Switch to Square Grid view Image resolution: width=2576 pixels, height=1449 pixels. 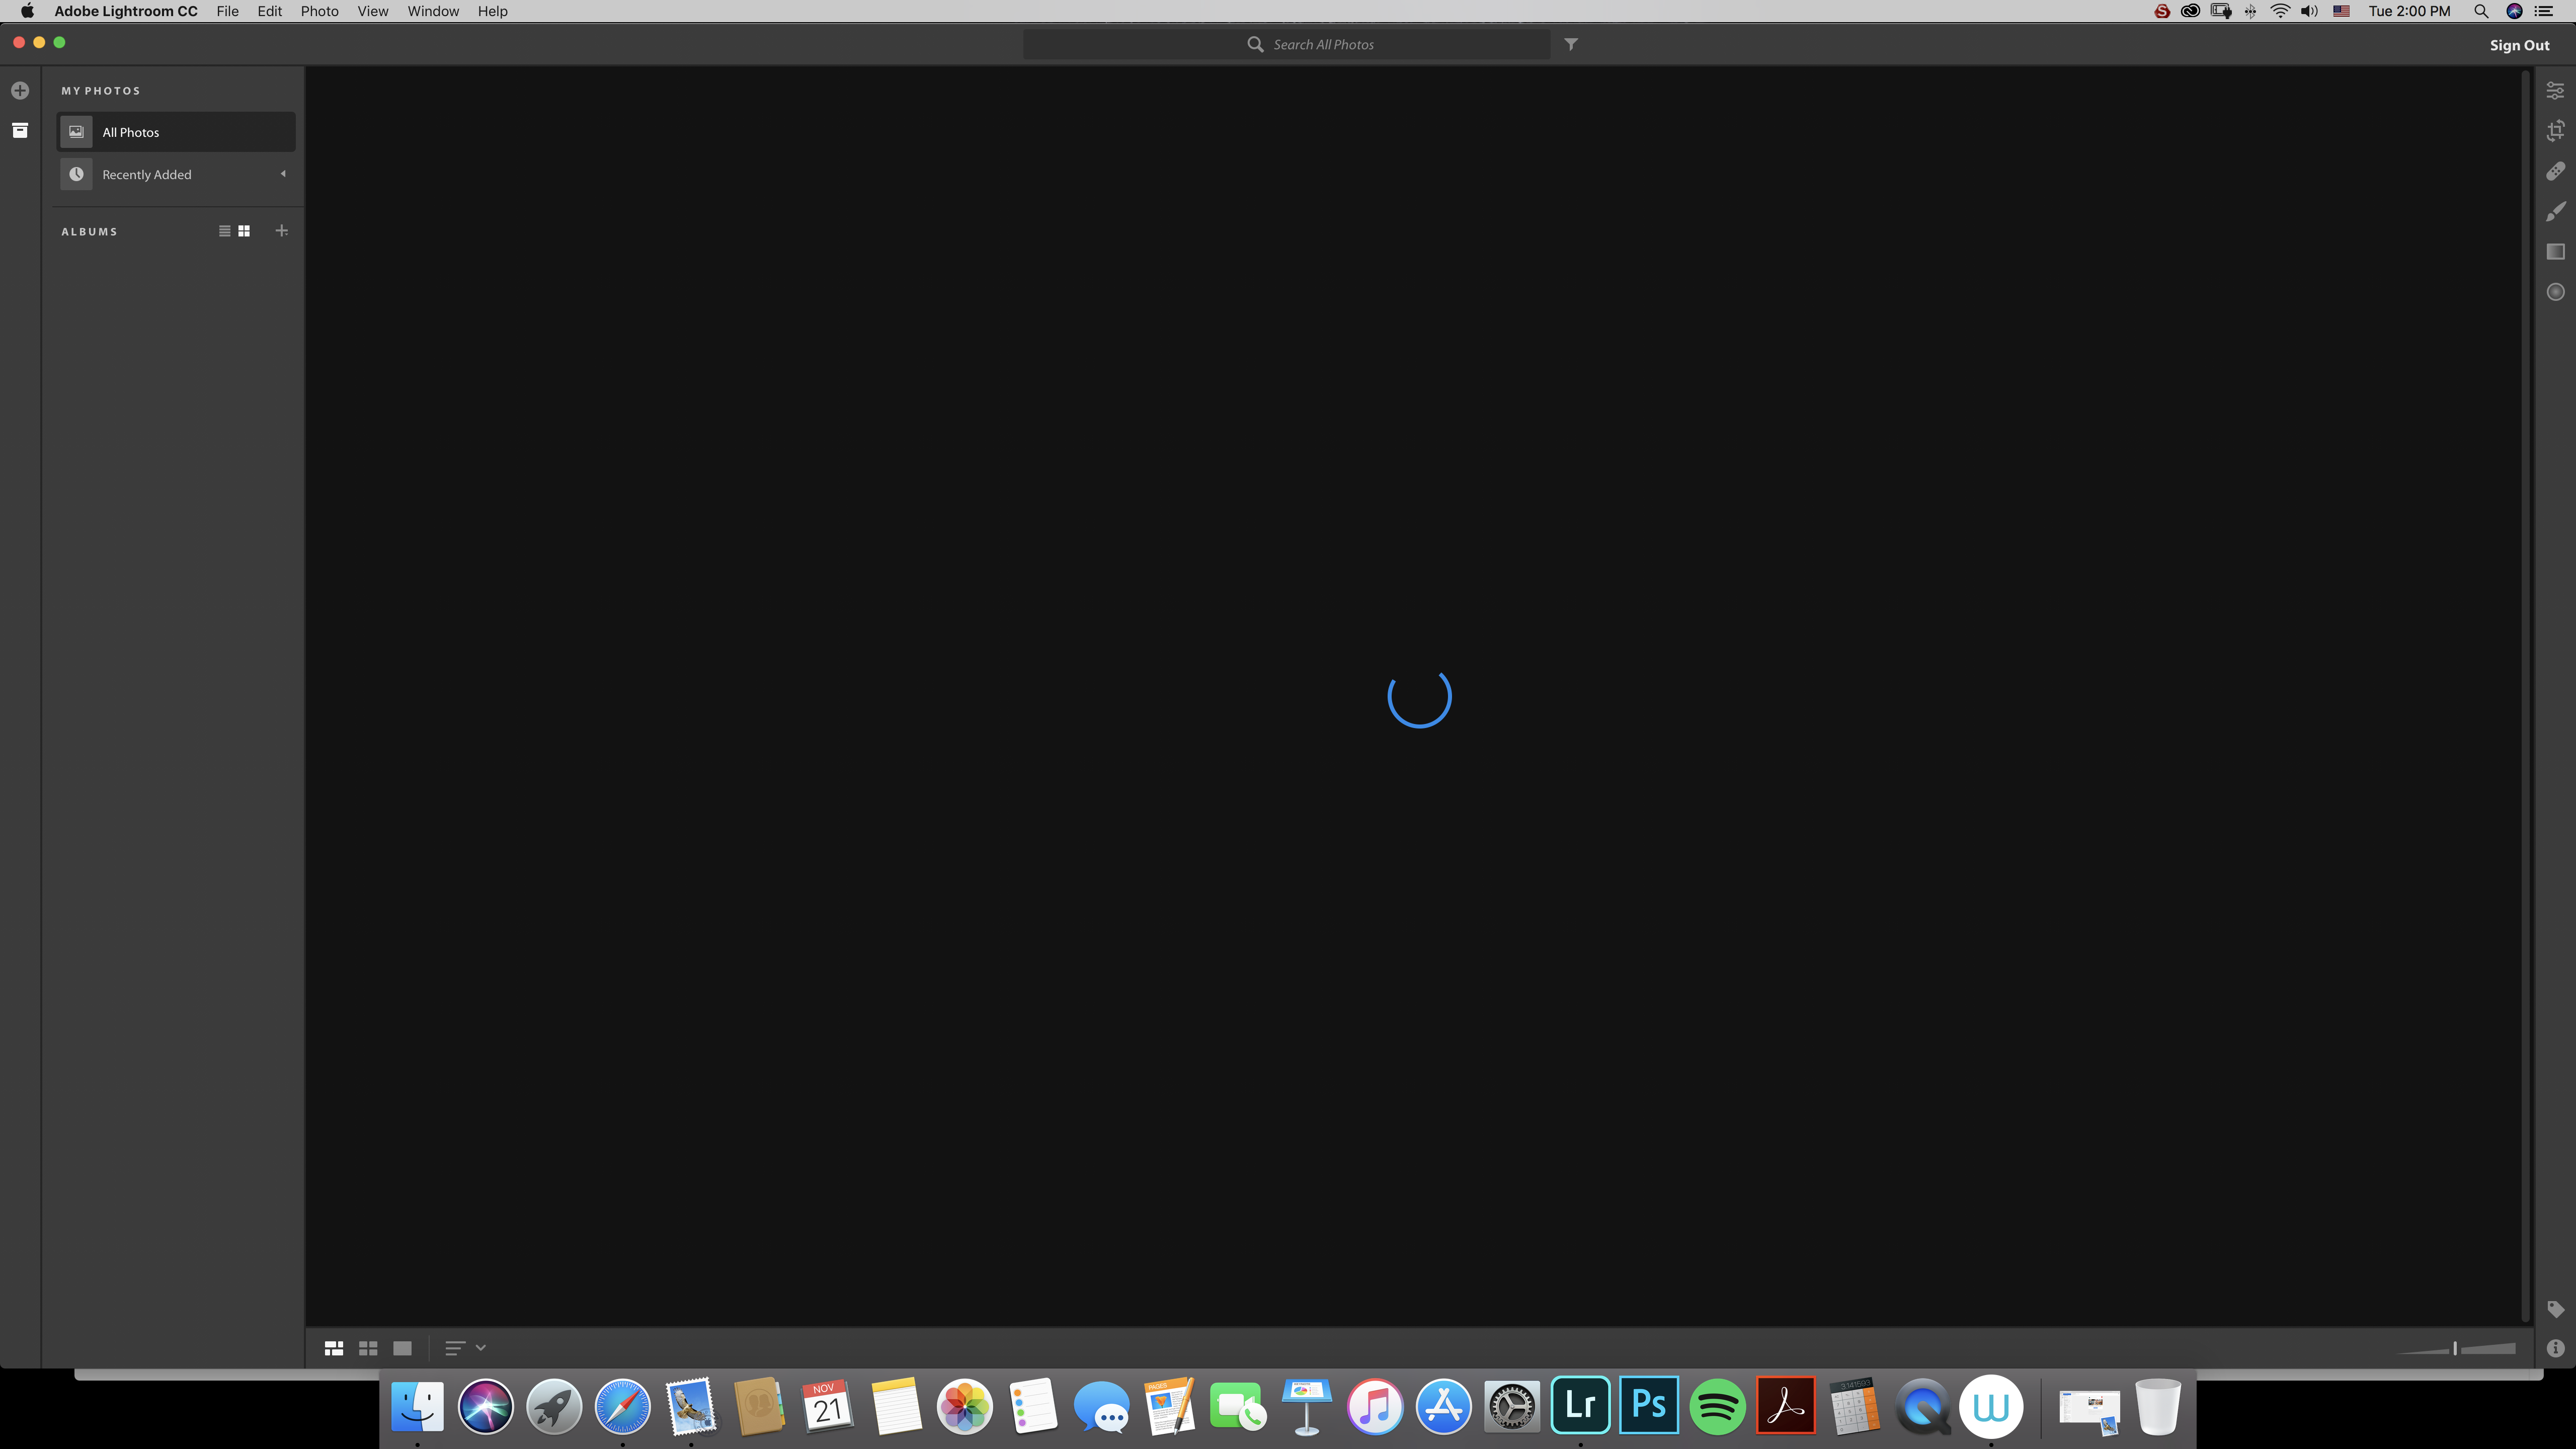(368, 1348)
